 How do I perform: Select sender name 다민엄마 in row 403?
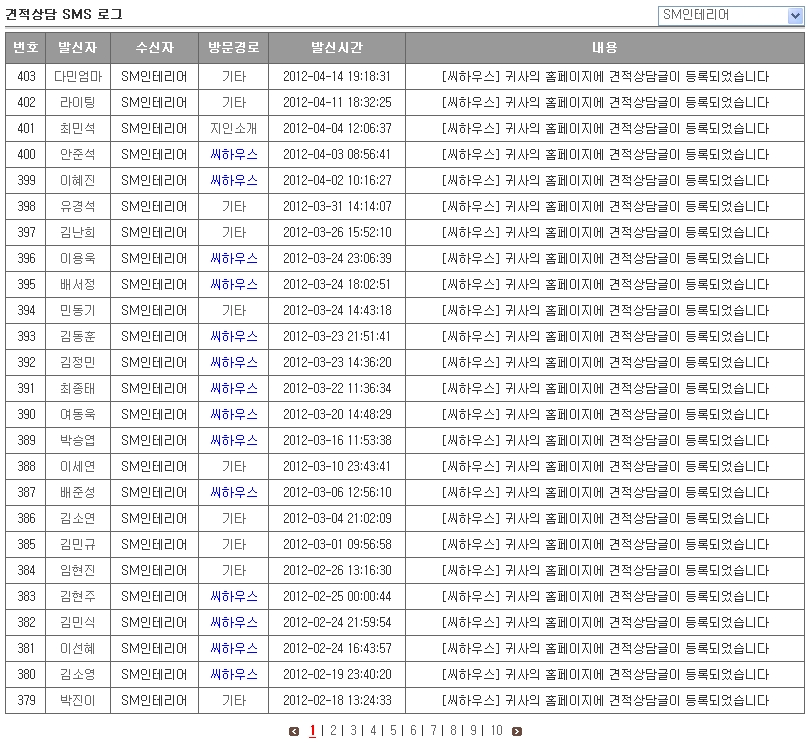click(x=78, y=76)
